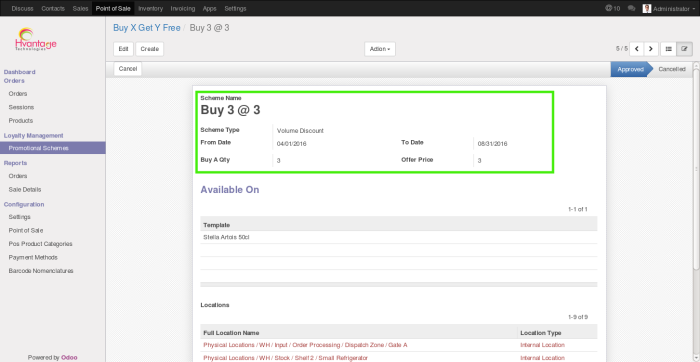Open Products in the sidebar
This screenshot has height=362, width=700.
pyautogui.click(x=21, y=121)
